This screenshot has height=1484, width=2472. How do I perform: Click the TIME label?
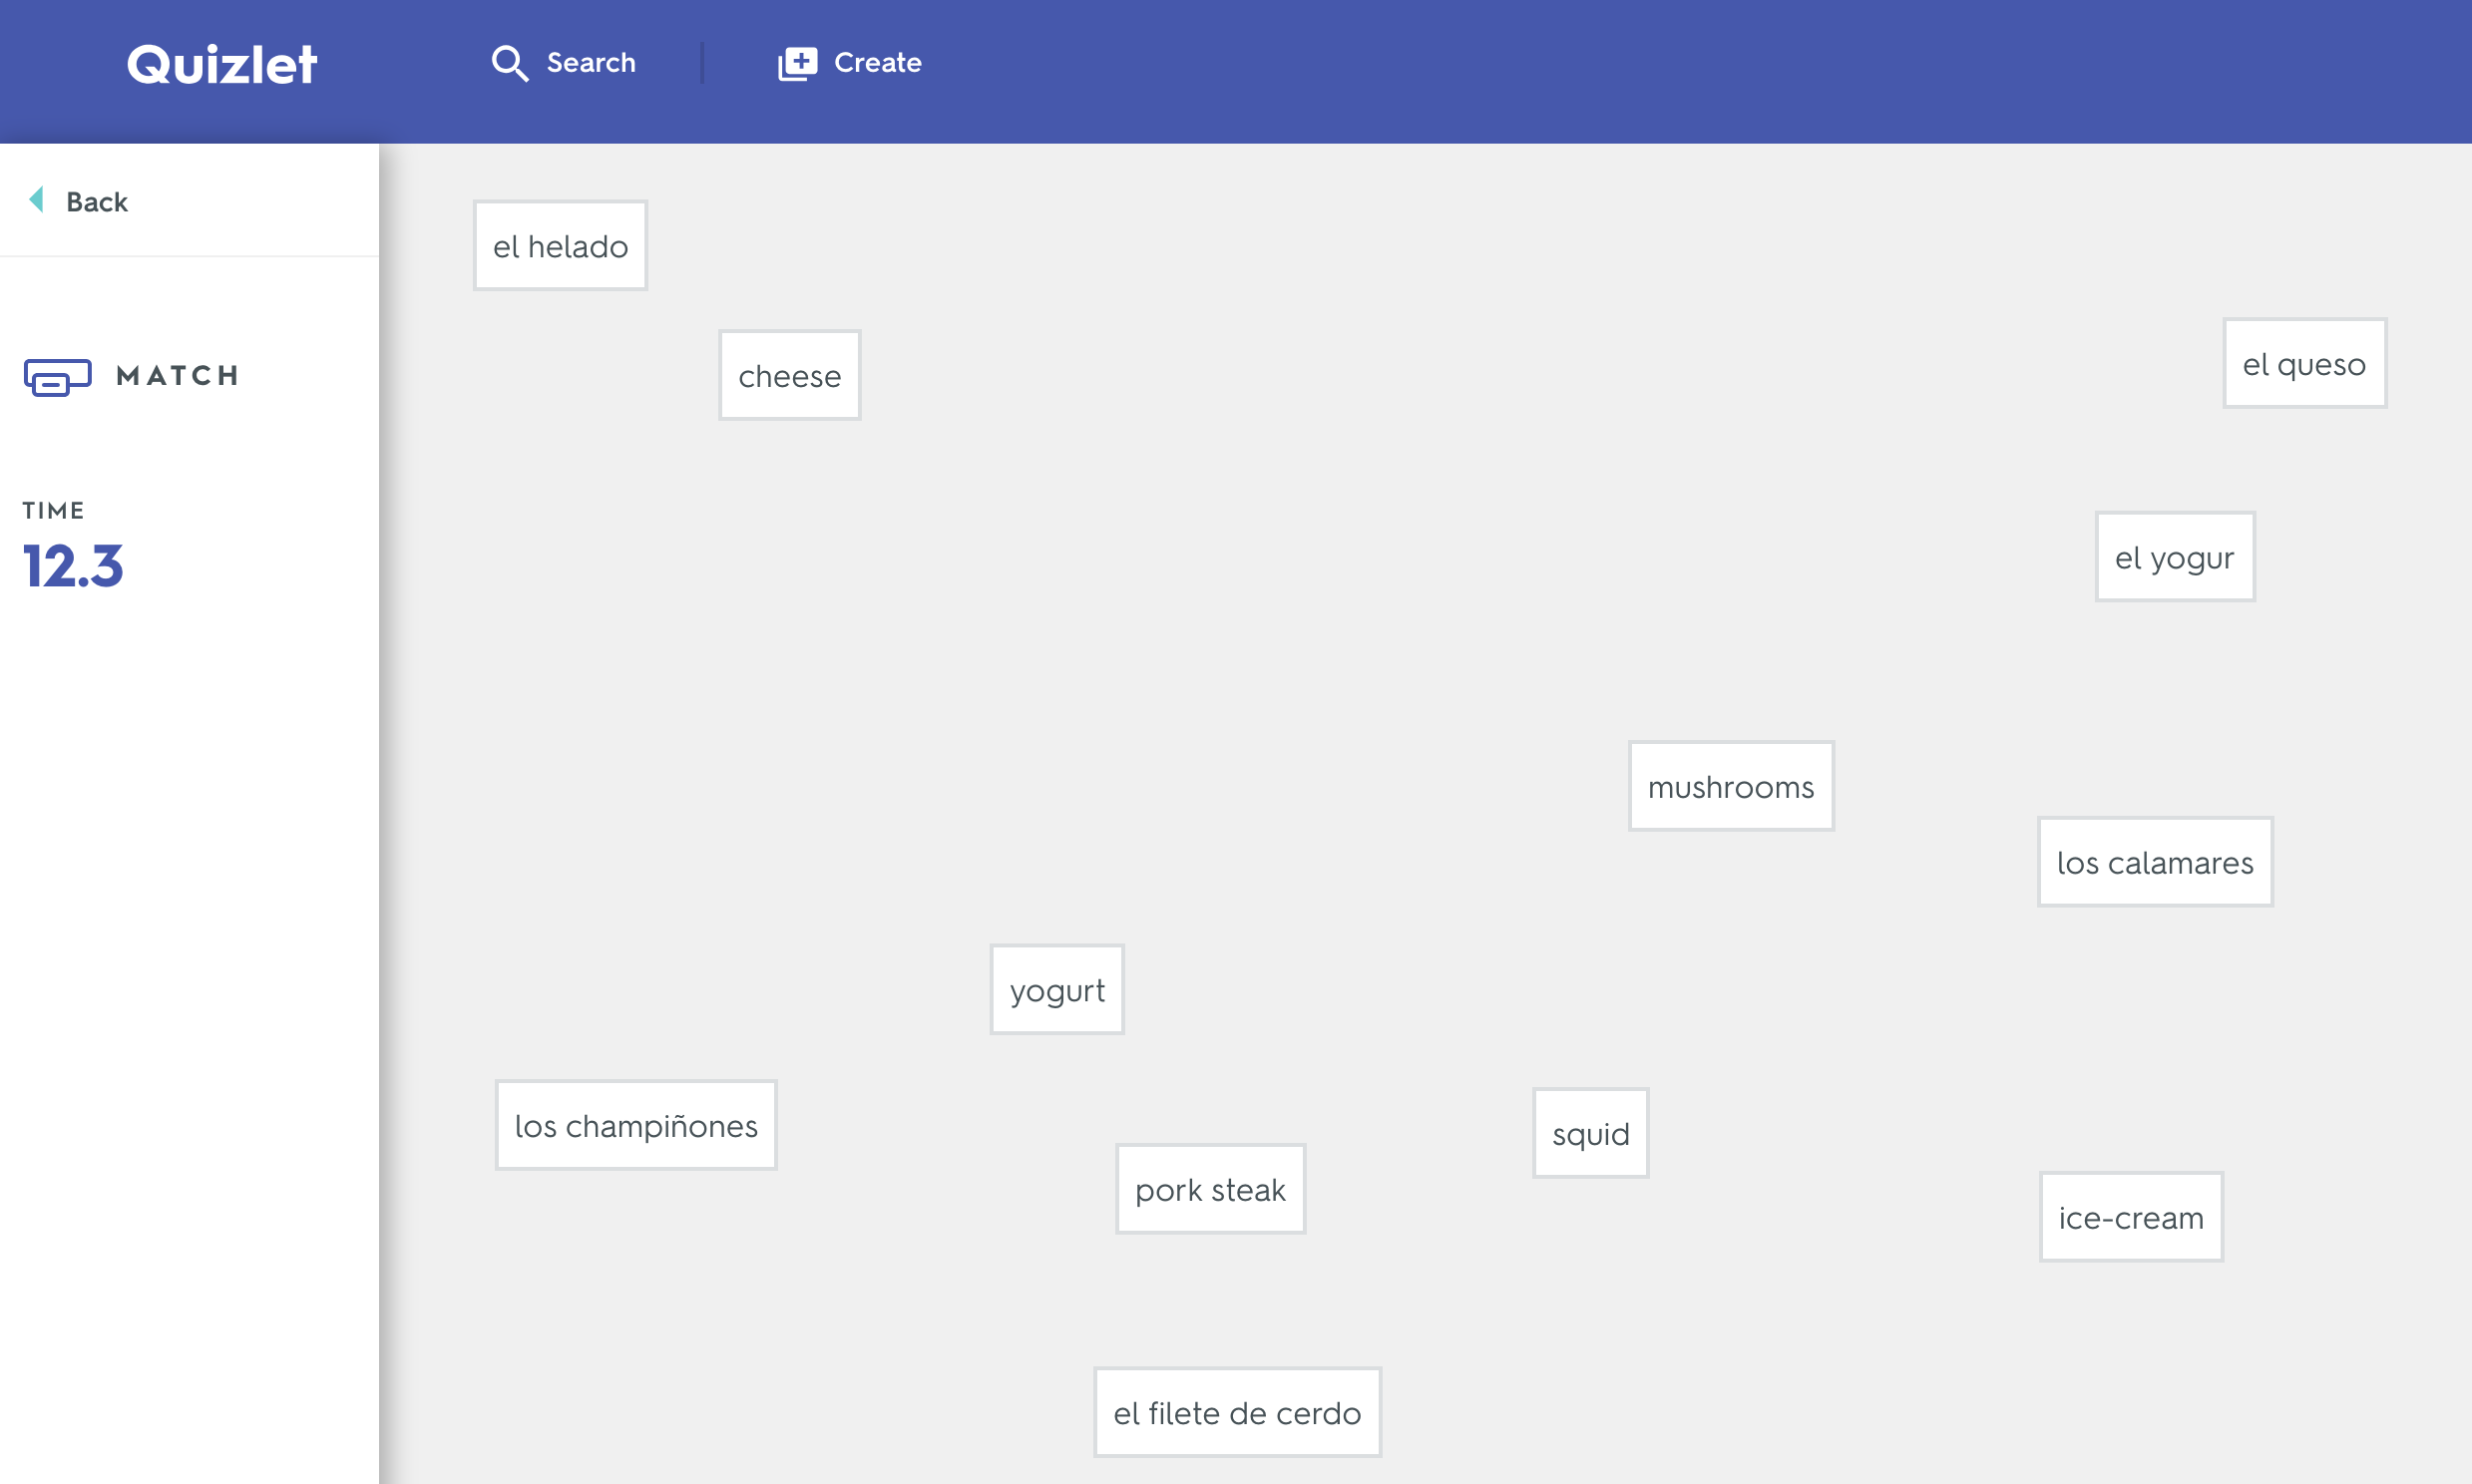pyautogui.click(x=54, y=511)
